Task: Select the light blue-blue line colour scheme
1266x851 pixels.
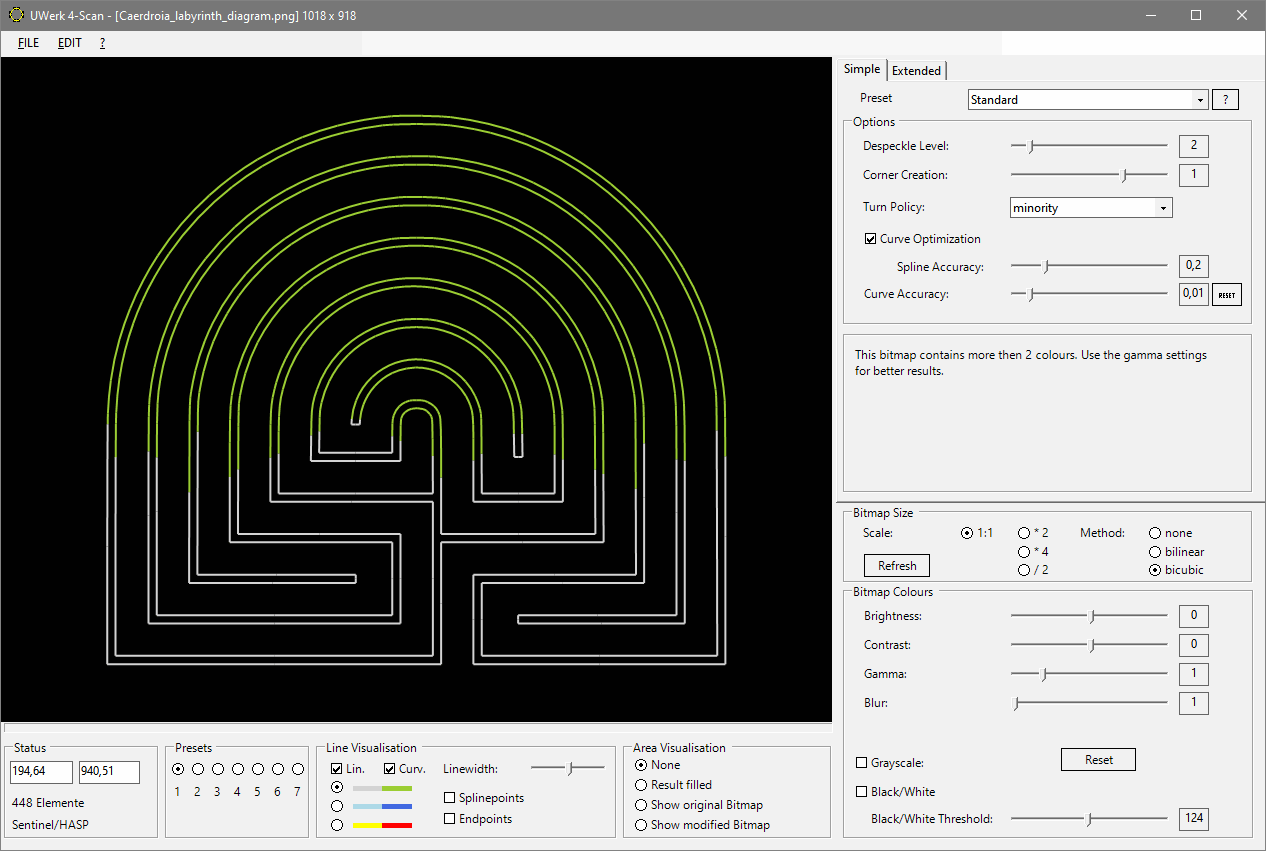Action: tap(336, 806)
